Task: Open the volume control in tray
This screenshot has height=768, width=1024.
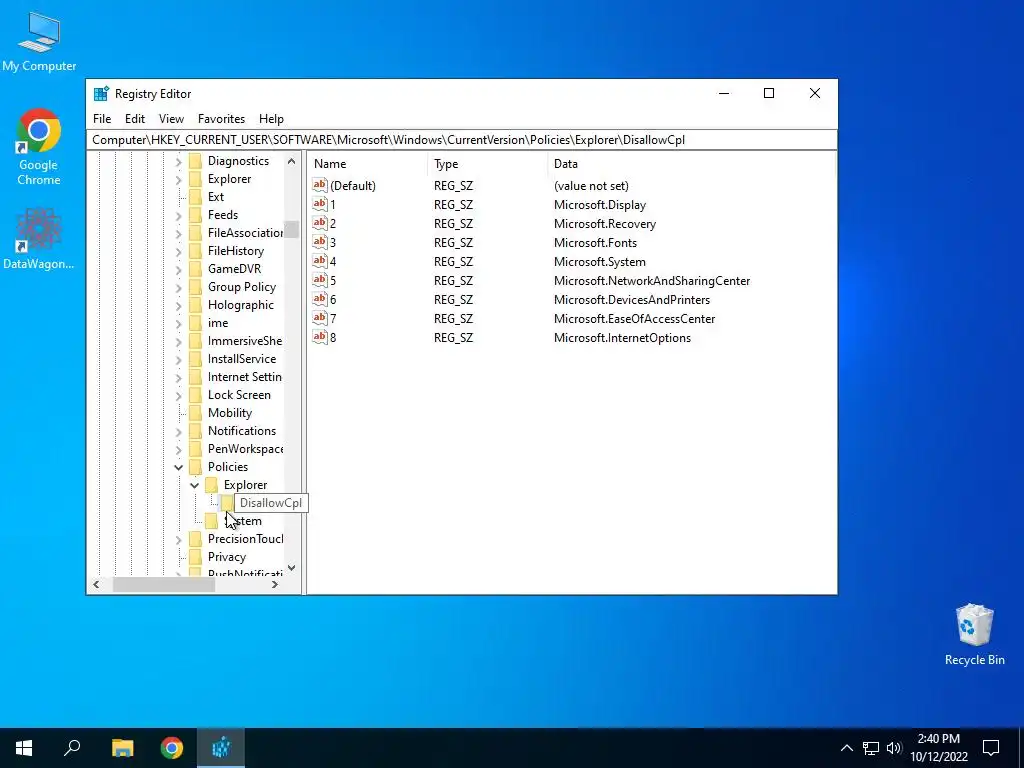Action: 894,748
